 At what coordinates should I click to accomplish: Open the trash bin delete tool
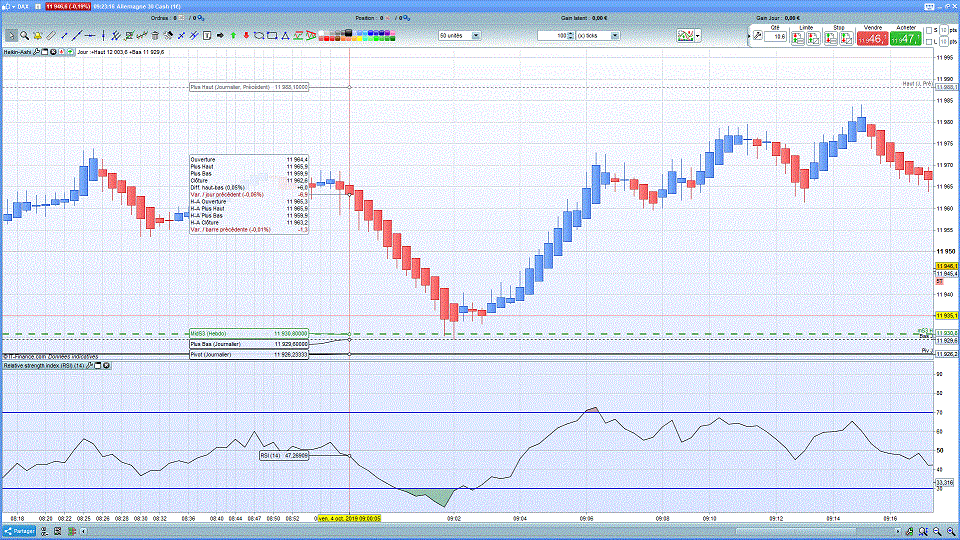pyautogui.click(x=155, y=36)
